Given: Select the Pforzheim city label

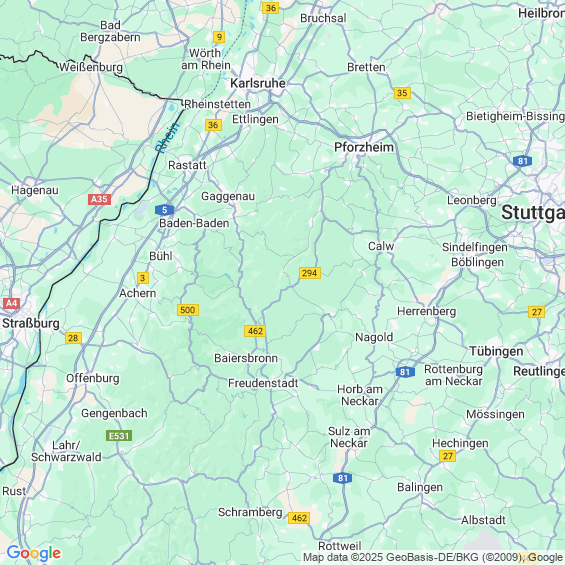Looking at the screenshot, I should point(364,147).
